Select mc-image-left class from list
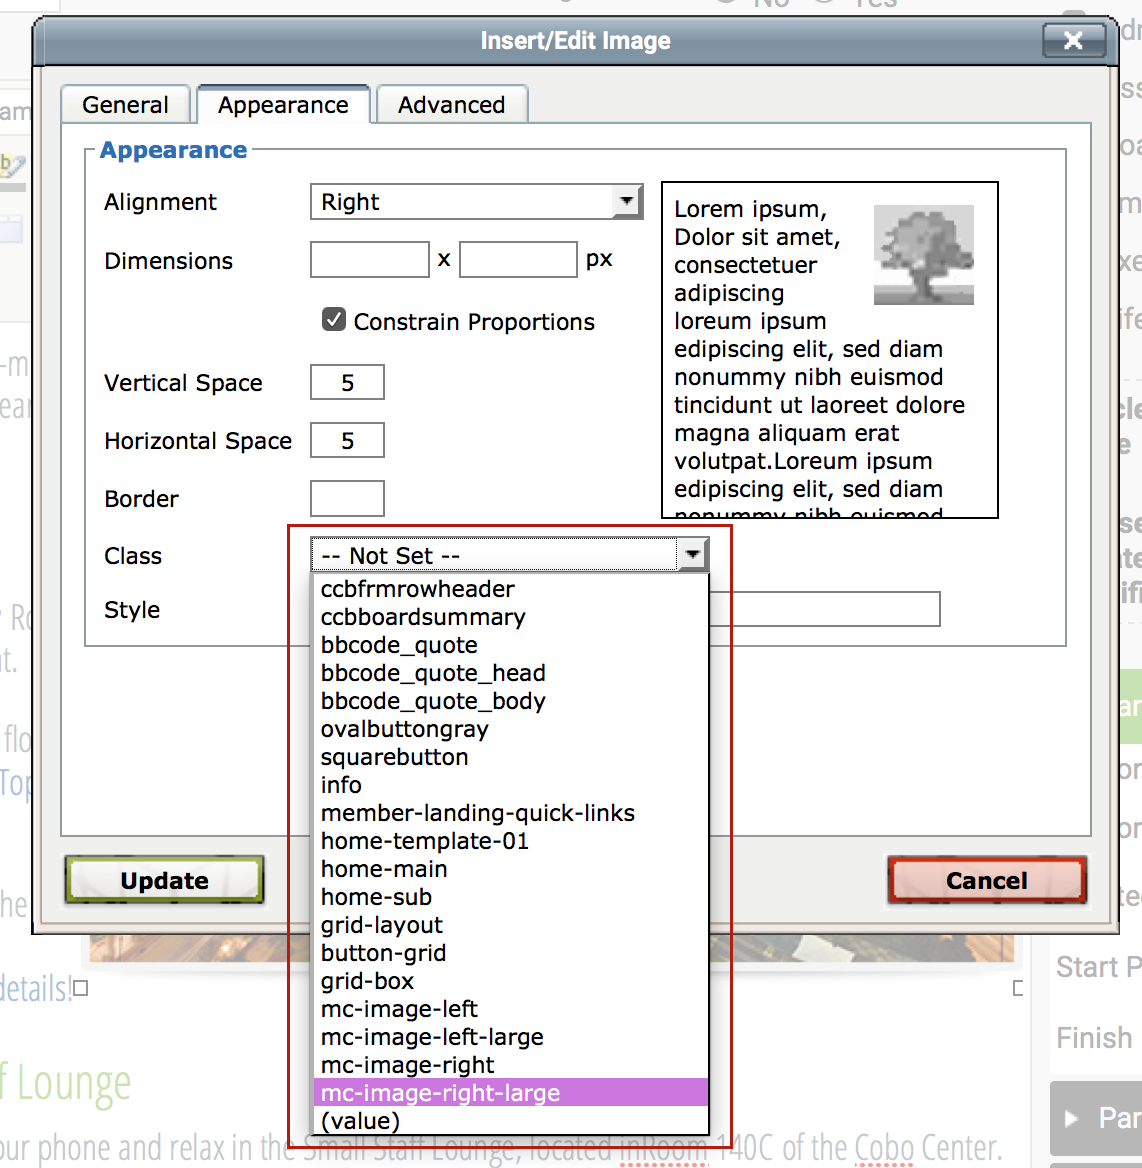The image size is (1142, 1168). pyautogui.click(x=399, y=1009)
